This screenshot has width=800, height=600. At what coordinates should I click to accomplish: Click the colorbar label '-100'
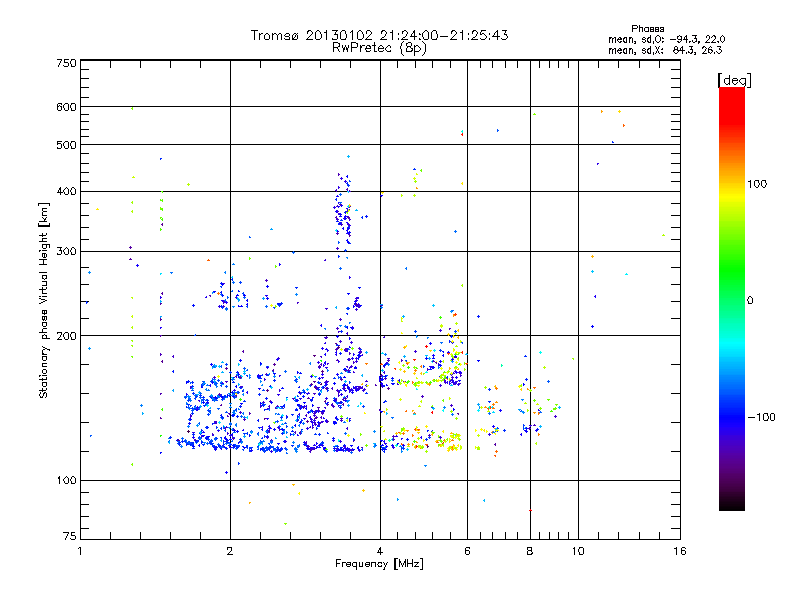[x=761, y=417]
